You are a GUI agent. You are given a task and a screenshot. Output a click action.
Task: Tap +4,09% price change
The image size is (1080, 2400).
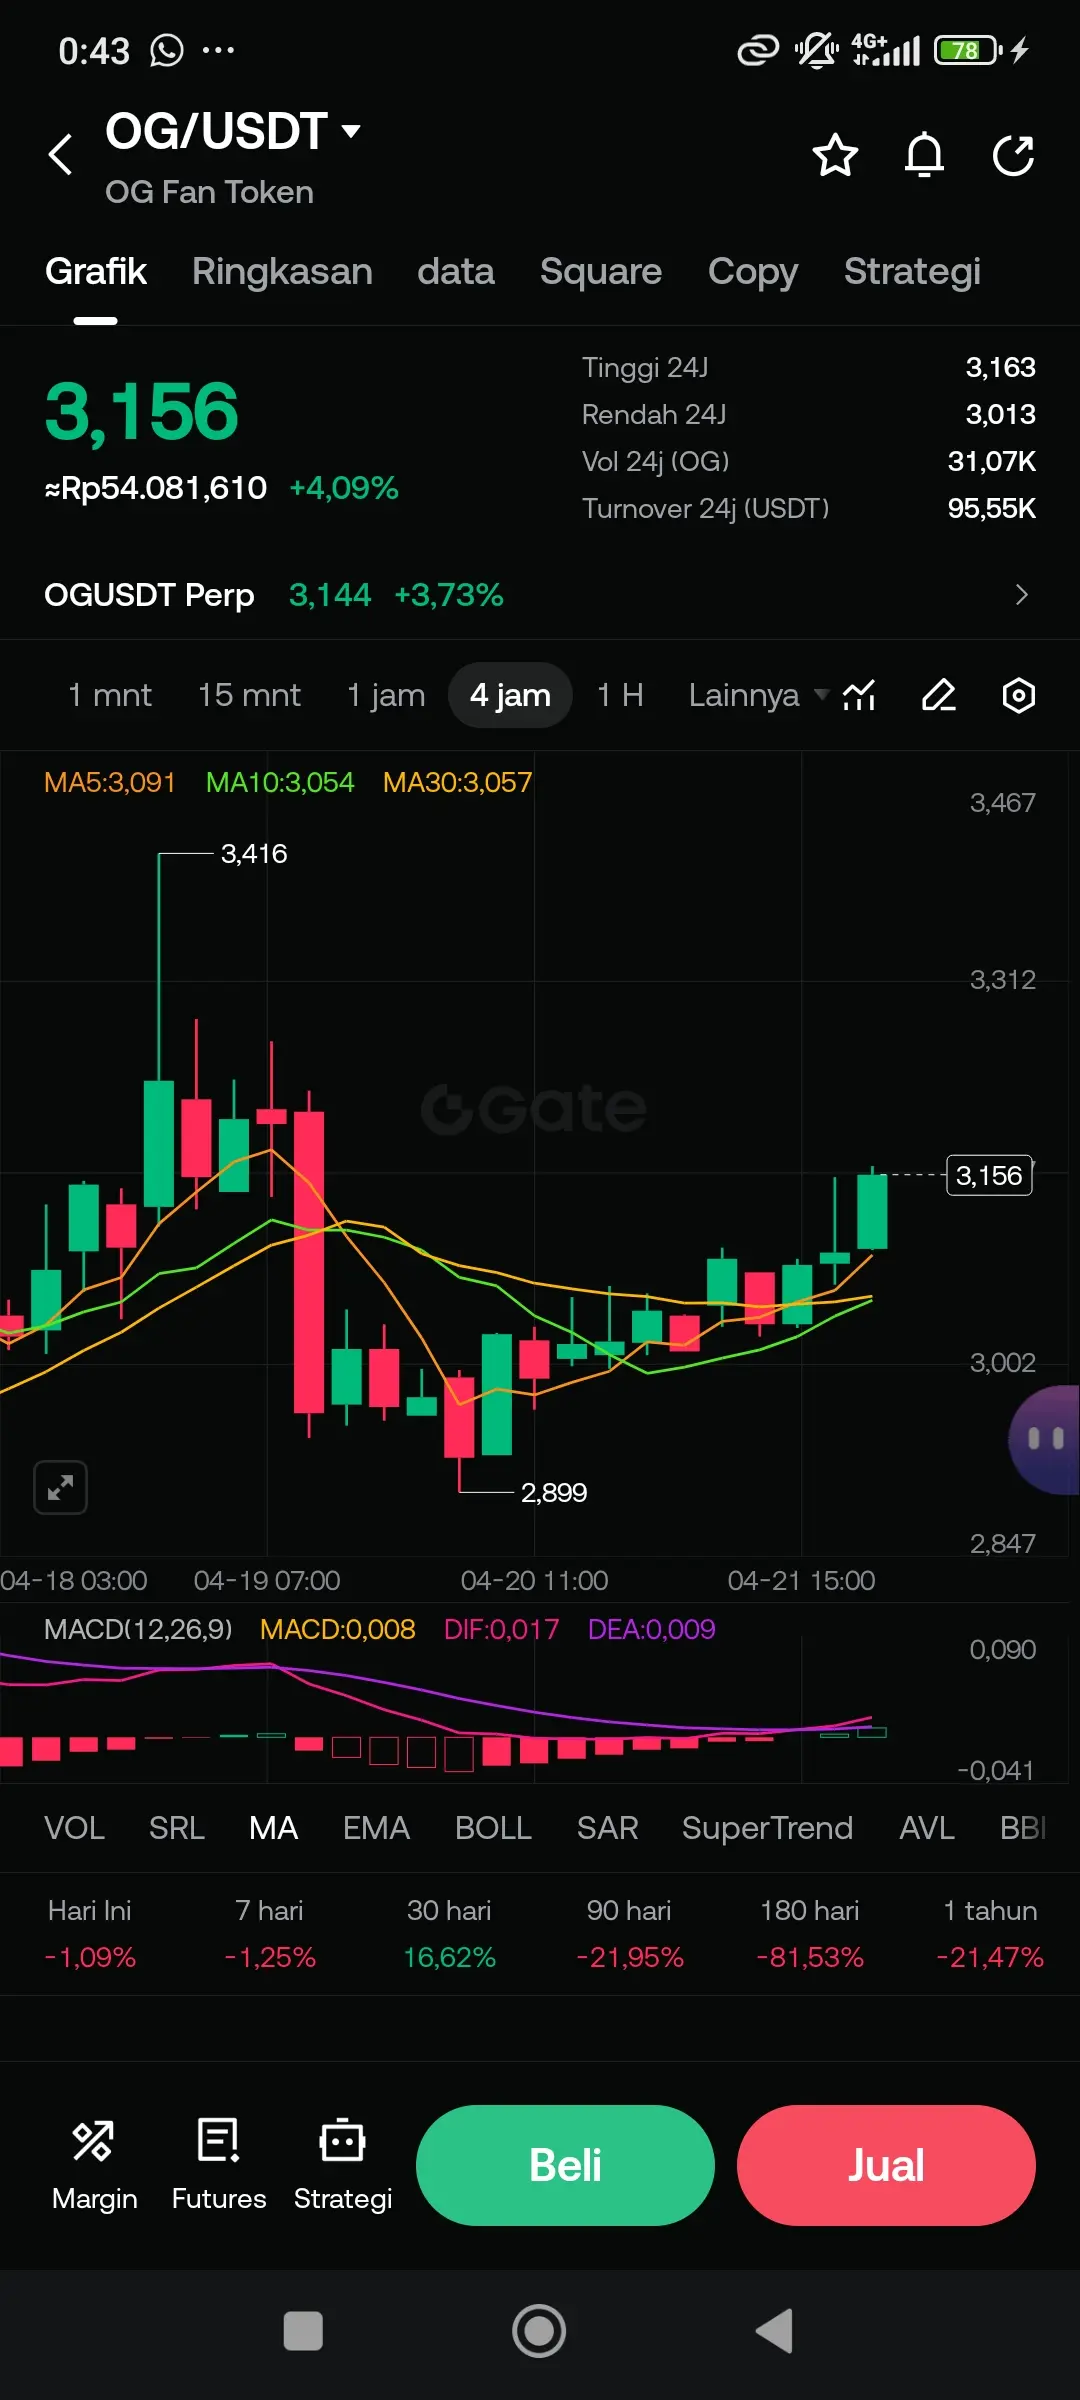pyautogui.click(x=344, y=488)
